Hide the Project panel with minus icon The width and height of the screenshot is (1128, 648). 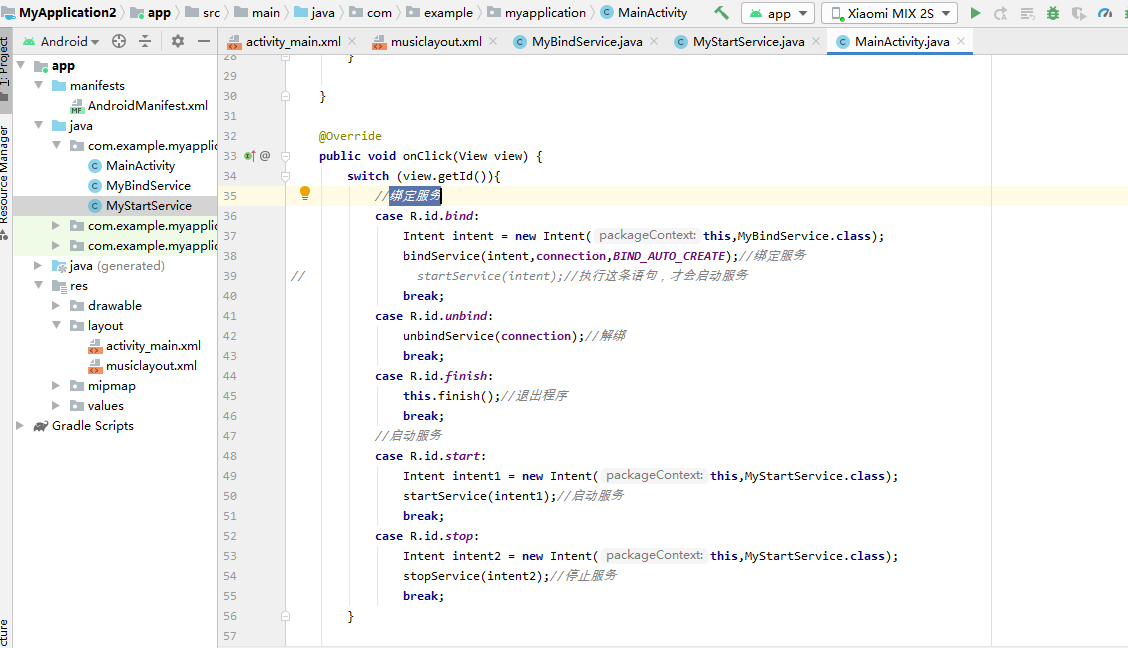tap(204, 42)
